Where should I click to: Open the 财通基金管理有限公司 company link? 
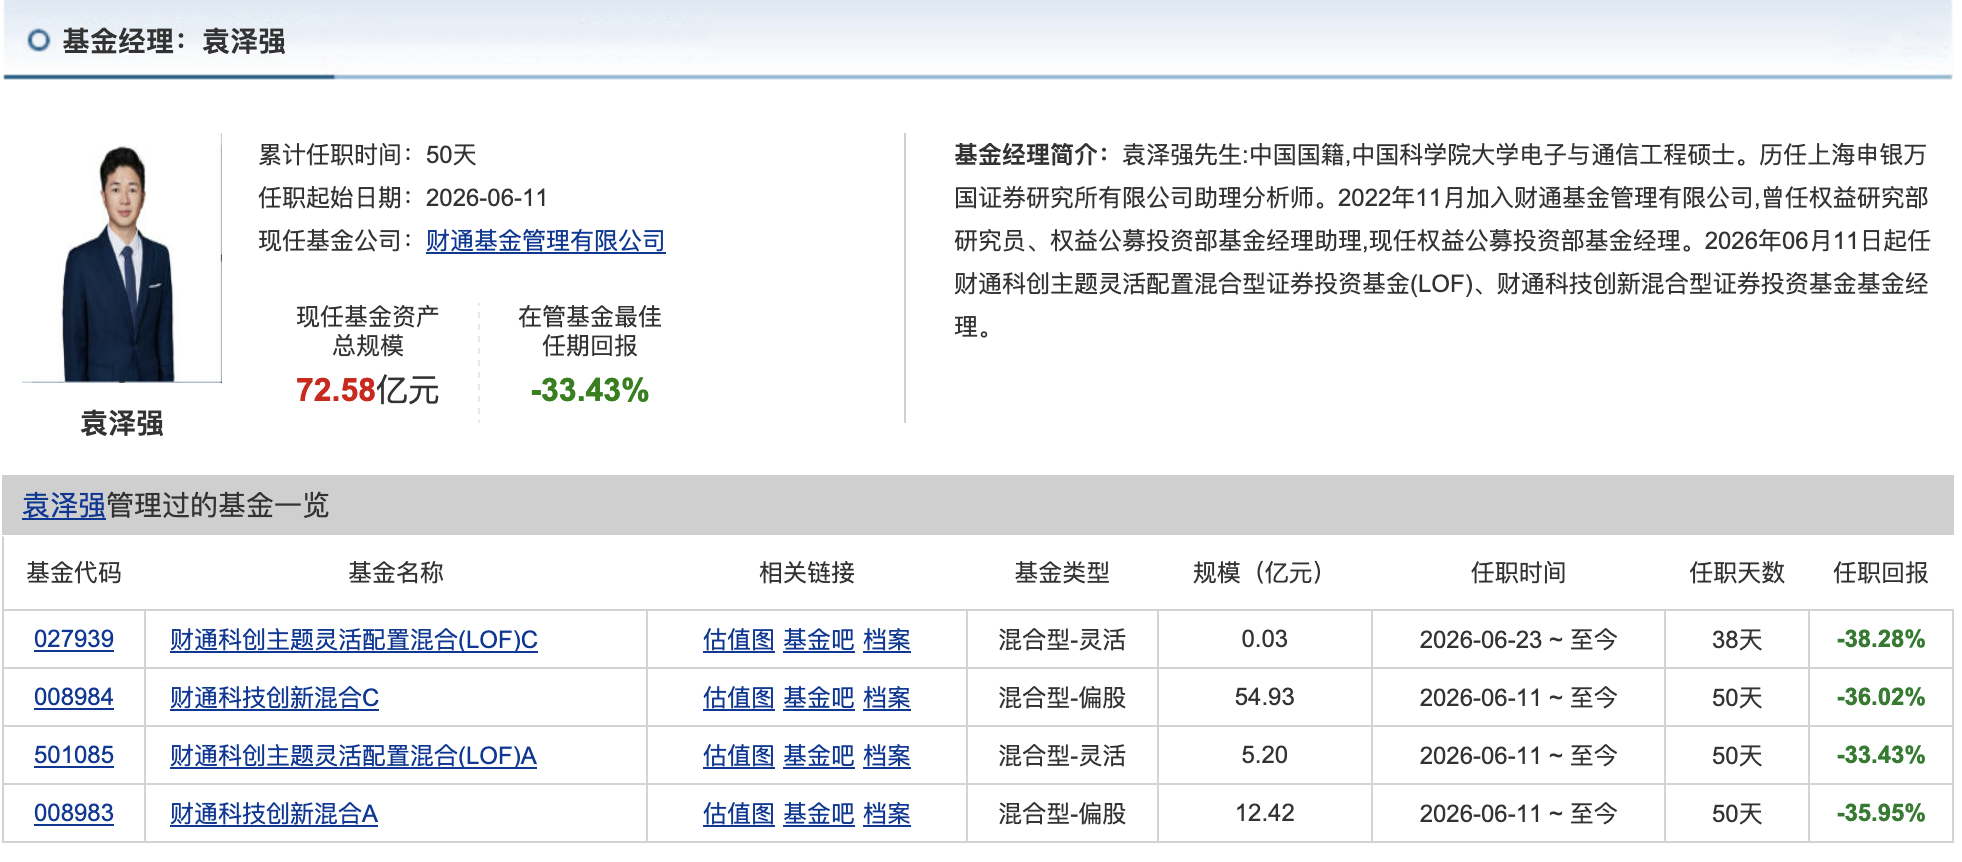pos(545,241)
